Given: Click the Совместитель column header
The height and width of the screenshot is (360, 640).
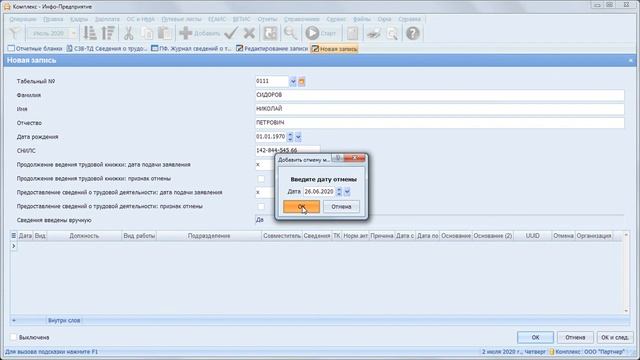Looking at the screenshot, I should tap(282, 236).
